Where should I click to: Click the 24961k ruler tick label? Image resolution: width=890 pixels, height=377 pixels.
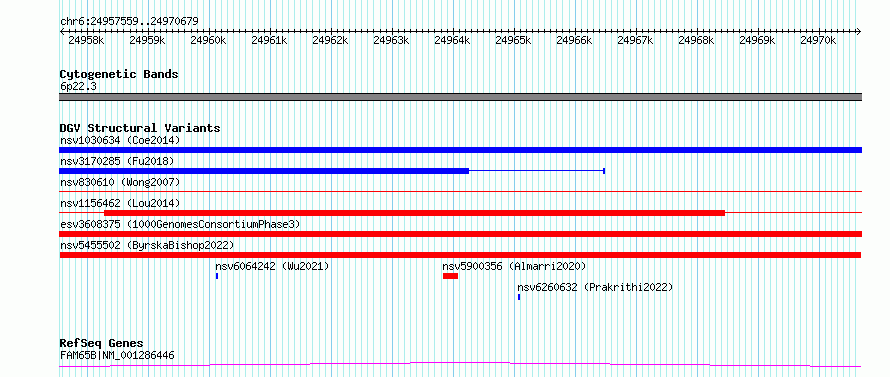pos(269,40)
